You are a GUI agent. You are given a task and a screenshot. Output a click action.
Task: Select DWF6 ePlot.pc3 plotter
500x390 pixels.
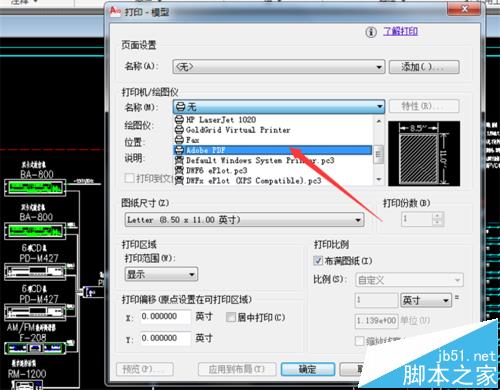(272, 171)
